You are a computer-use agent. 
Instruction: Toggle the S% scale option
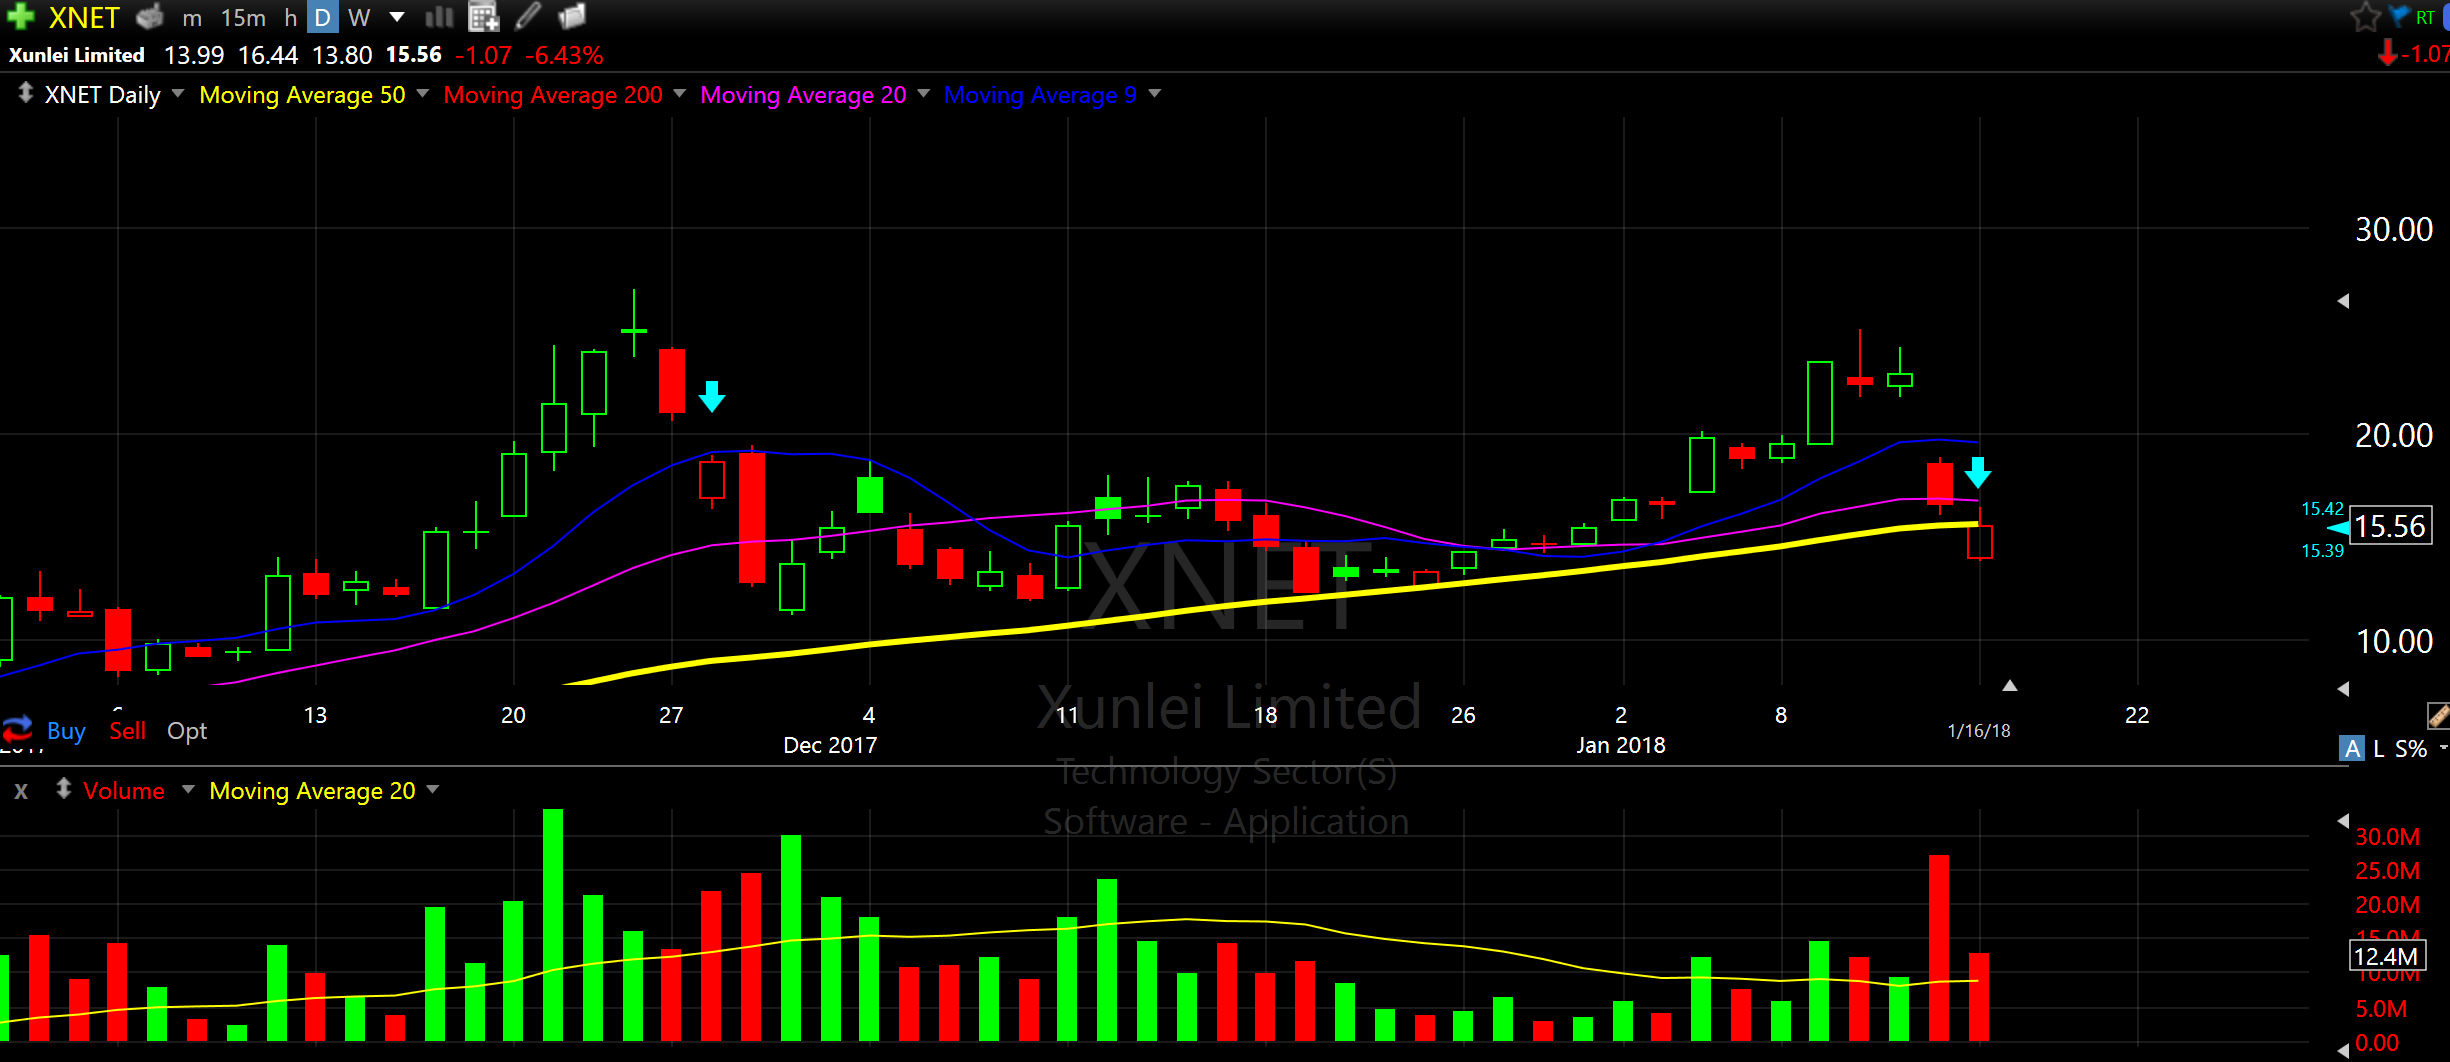pos(2411,748)
